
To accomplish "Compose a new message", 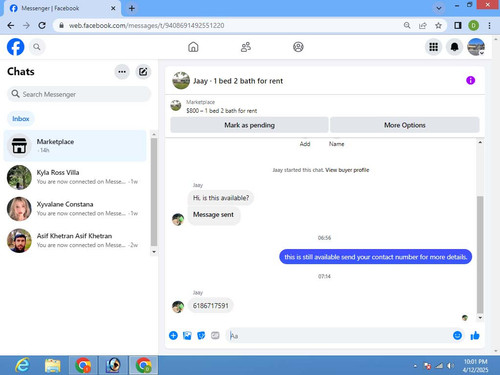I will tap(143, 72).
